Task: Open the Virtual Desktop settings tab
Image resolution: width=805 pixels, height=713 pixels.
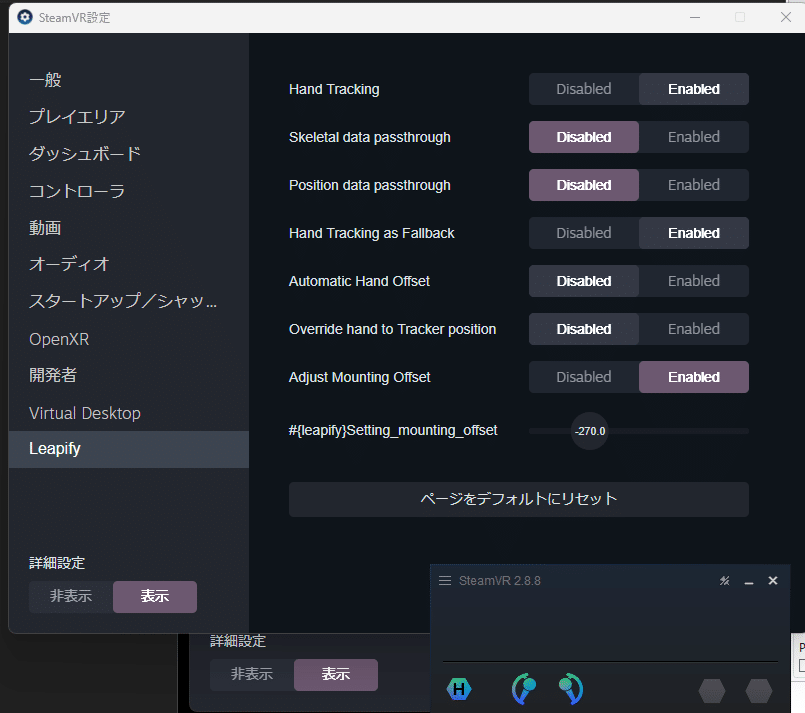Action: 129,413
